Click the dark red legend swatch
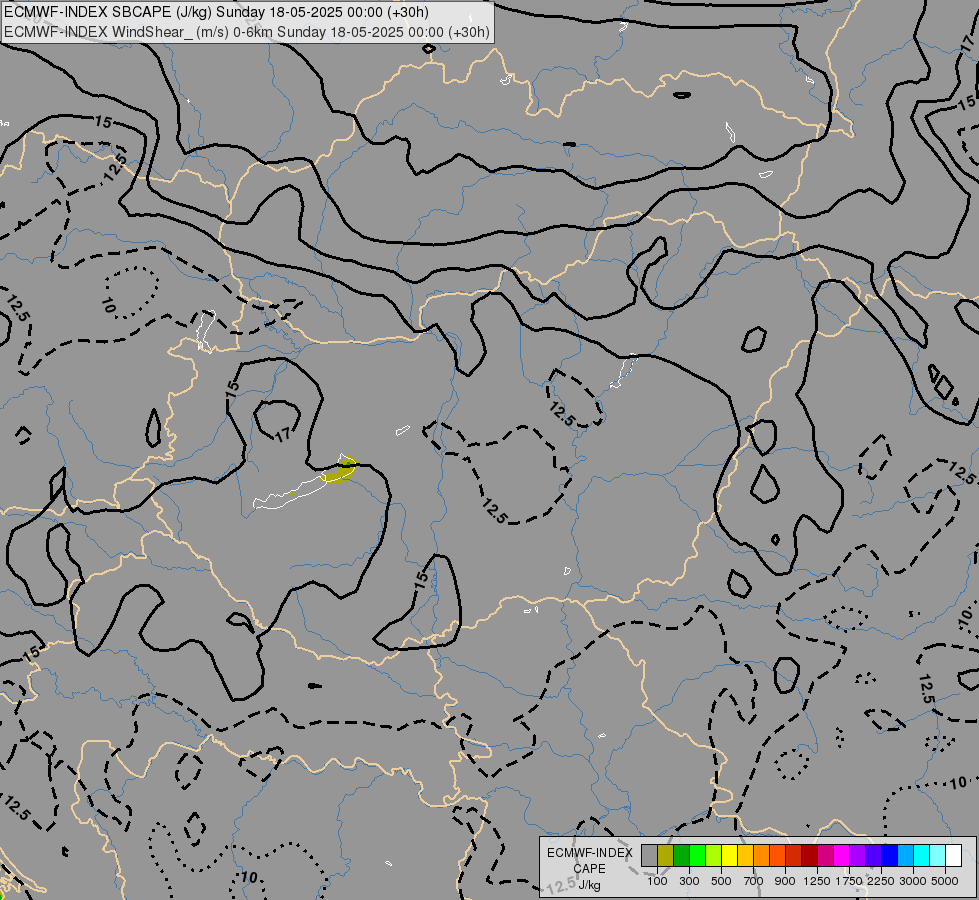Image resolution: width=979 pixels, height=900 pixels. pyautogui.click(x=809, y=856)
